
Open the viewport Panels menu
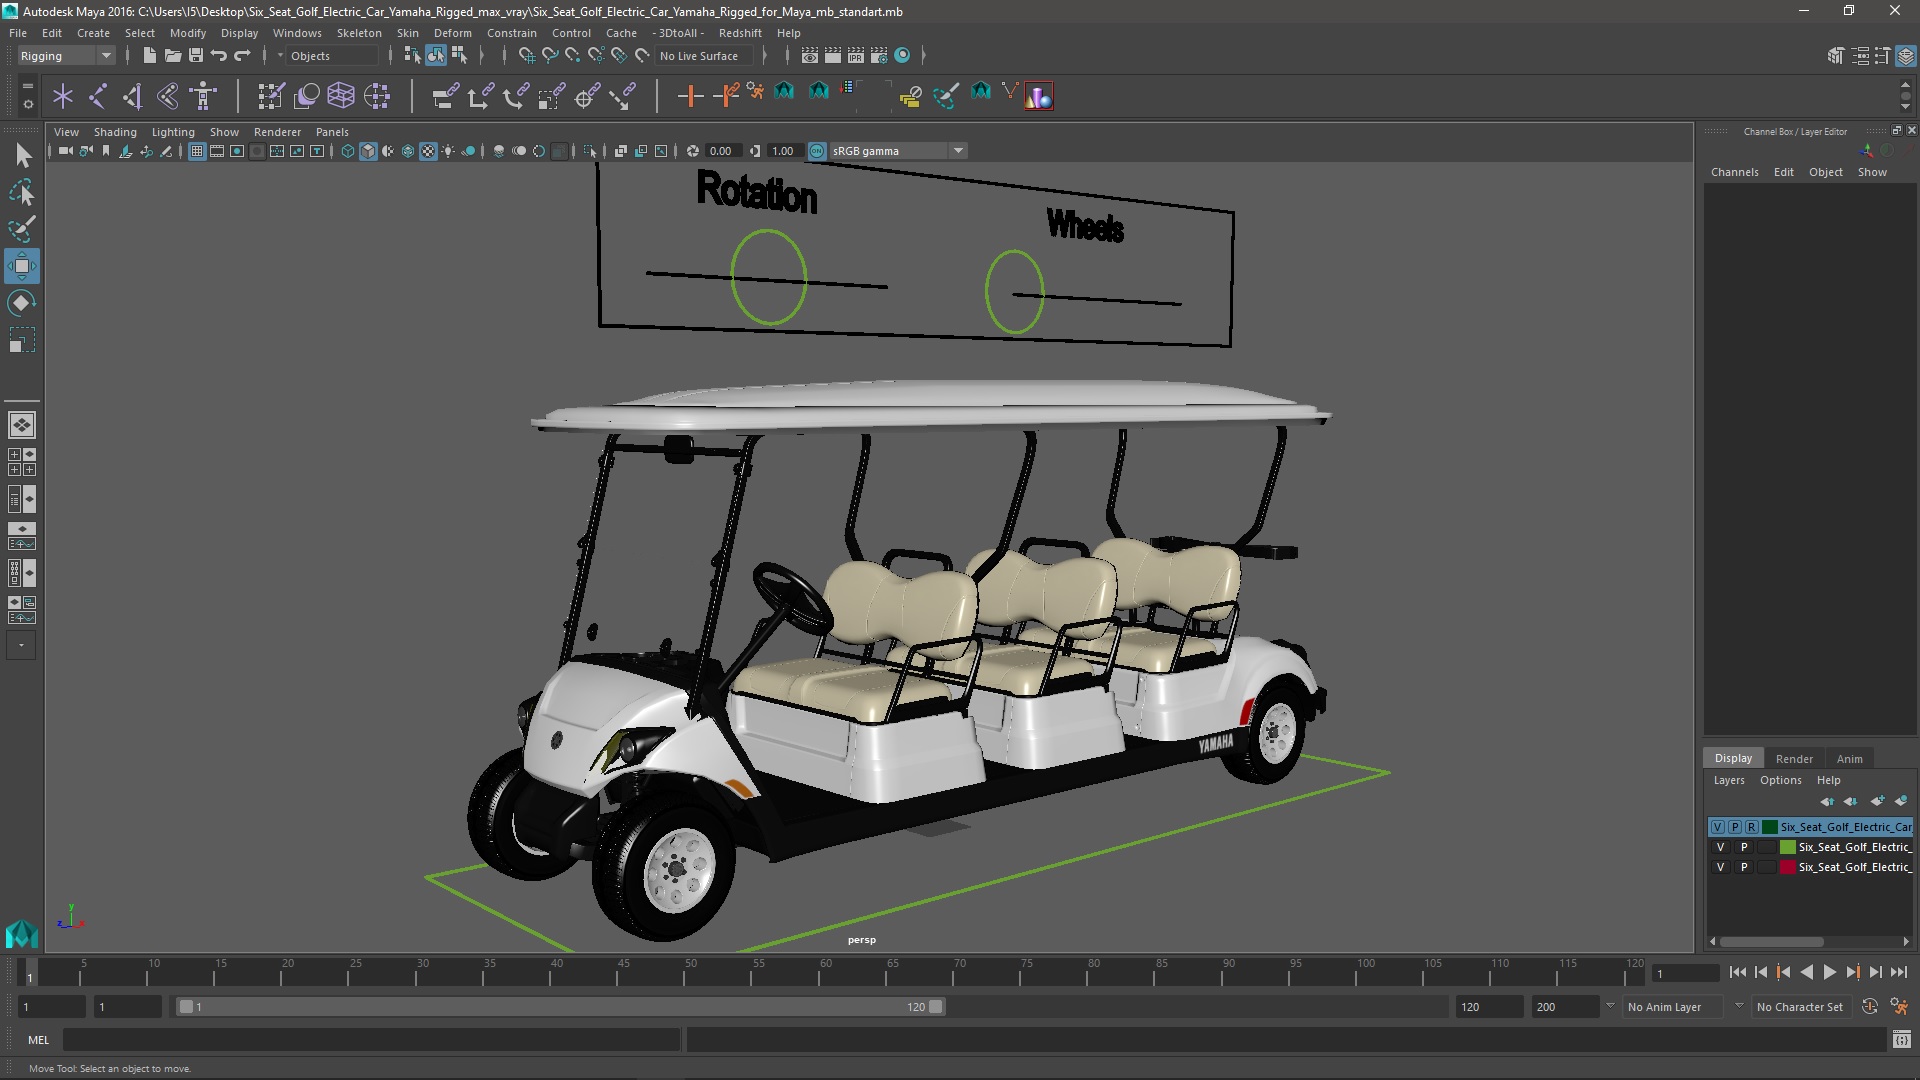tap(332, 132)
